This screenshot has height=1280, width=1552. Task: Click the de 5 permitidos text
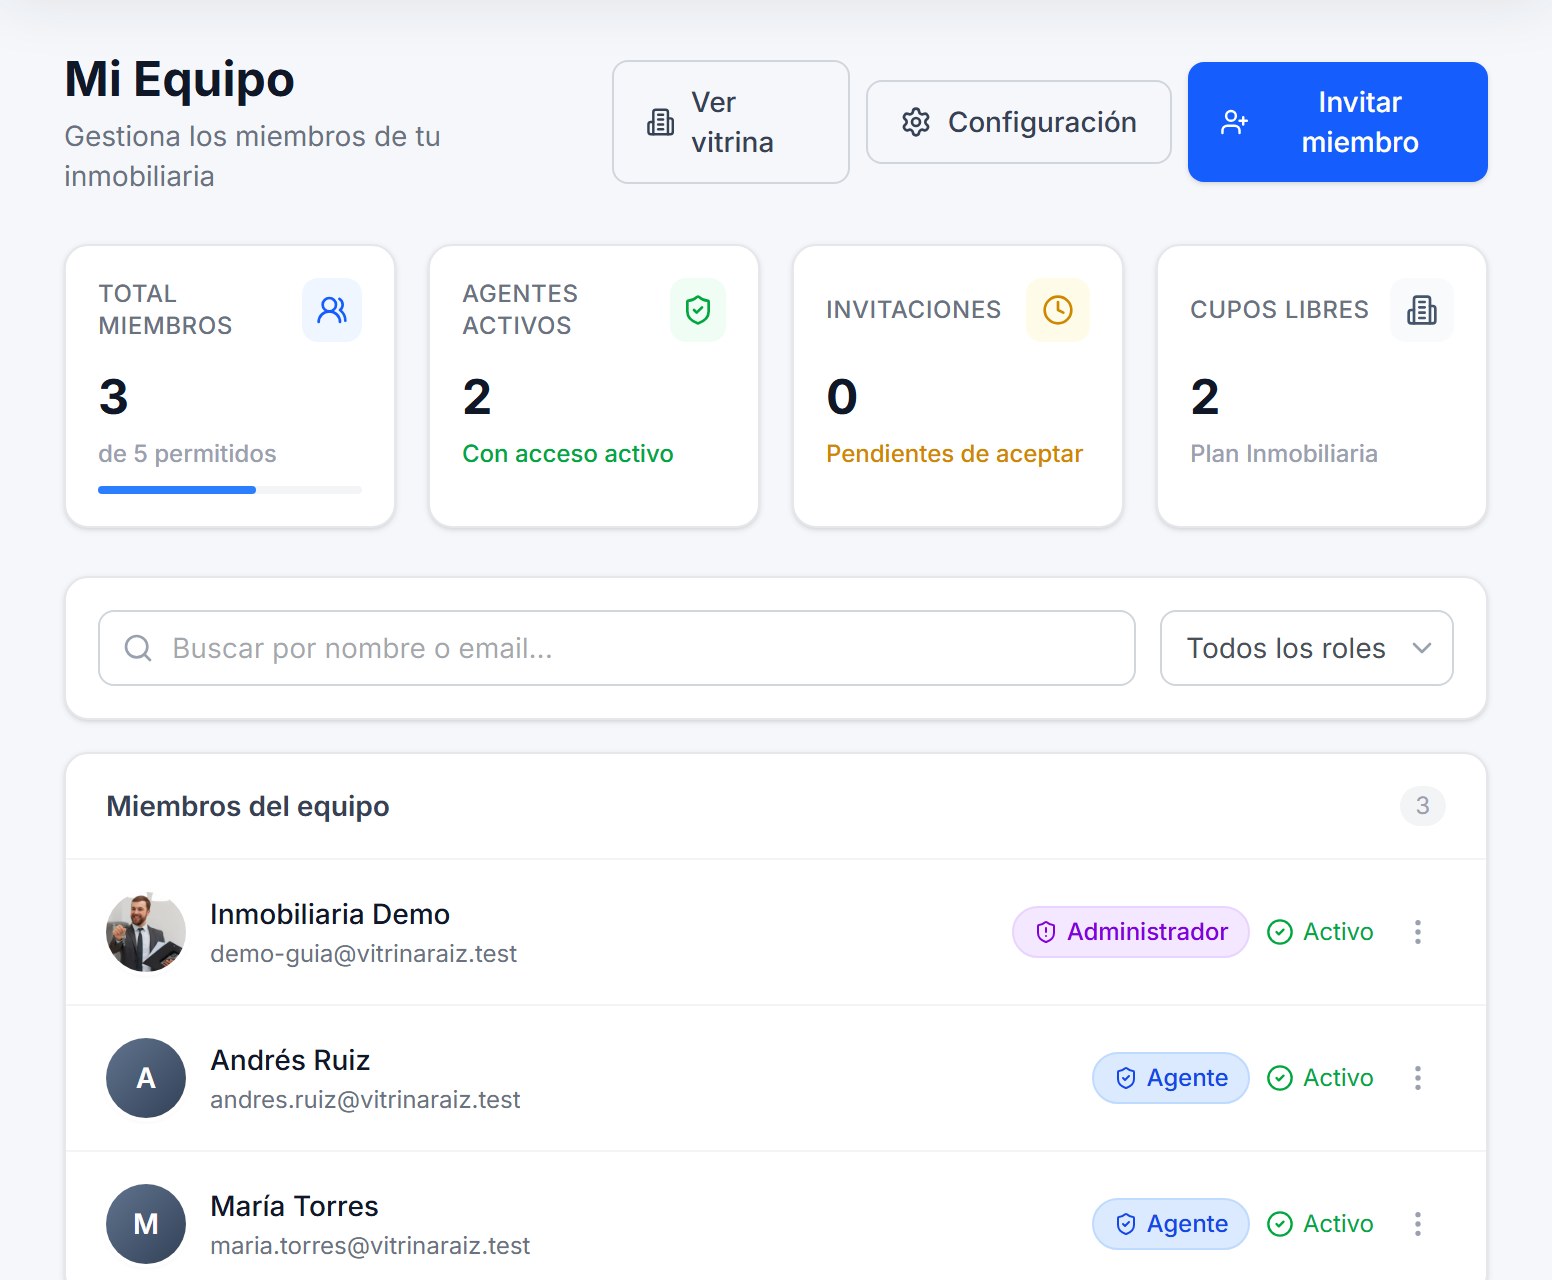(x=187, y=454)
